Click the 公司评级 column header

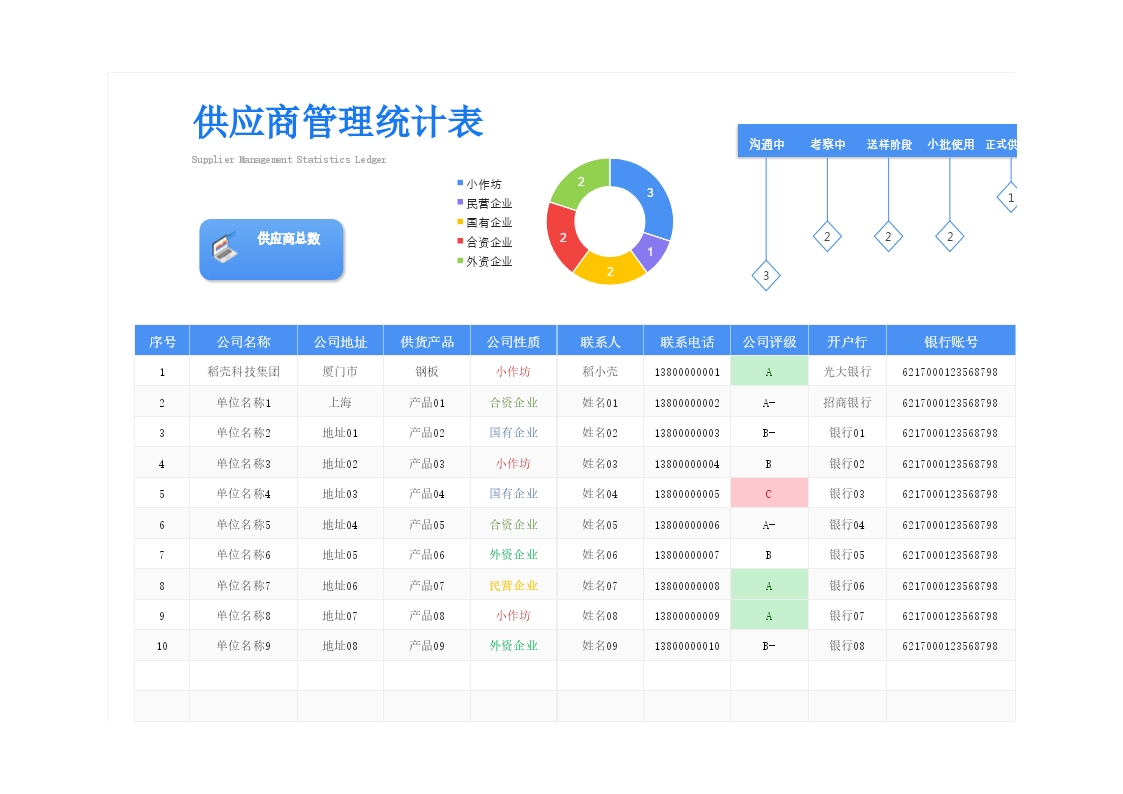pyautogui.click(x=769, y=341)
